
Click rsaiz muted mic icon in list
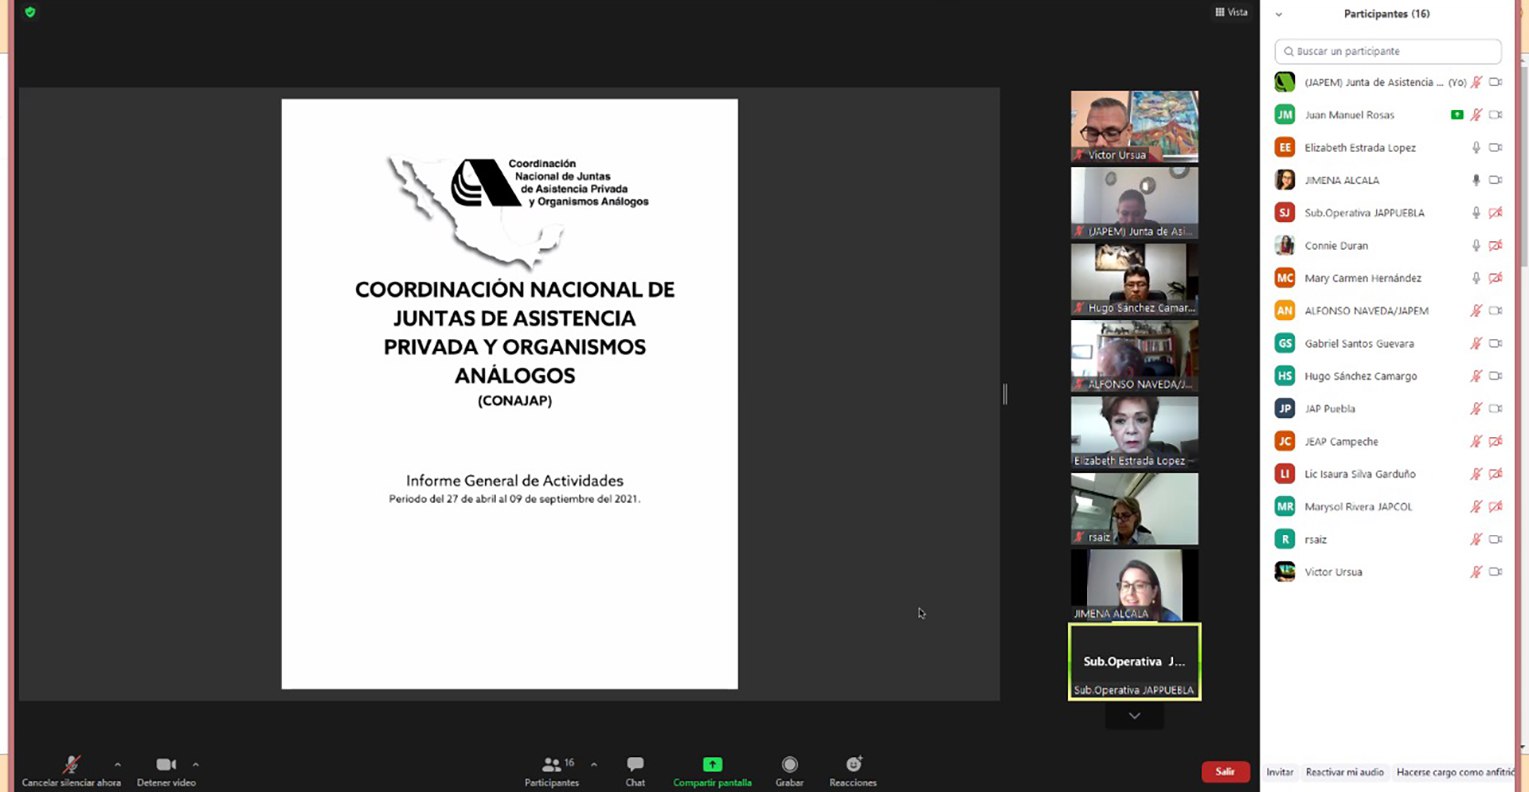point(1476,540)
